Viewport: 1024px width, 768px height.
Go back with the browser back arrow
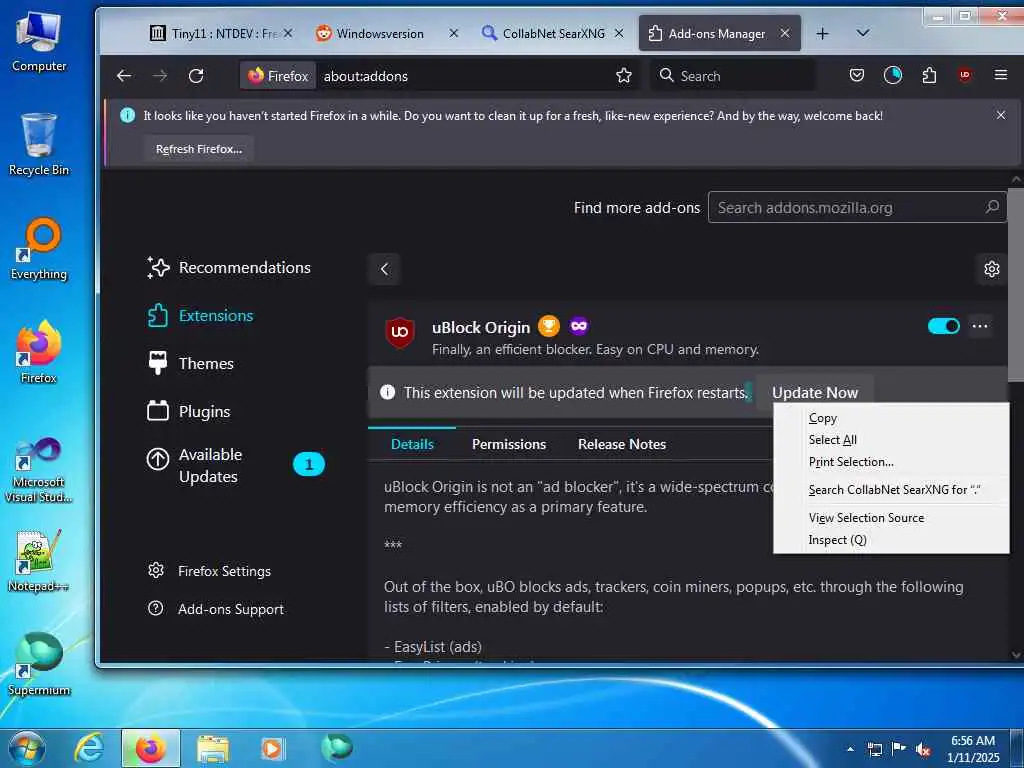124,76
